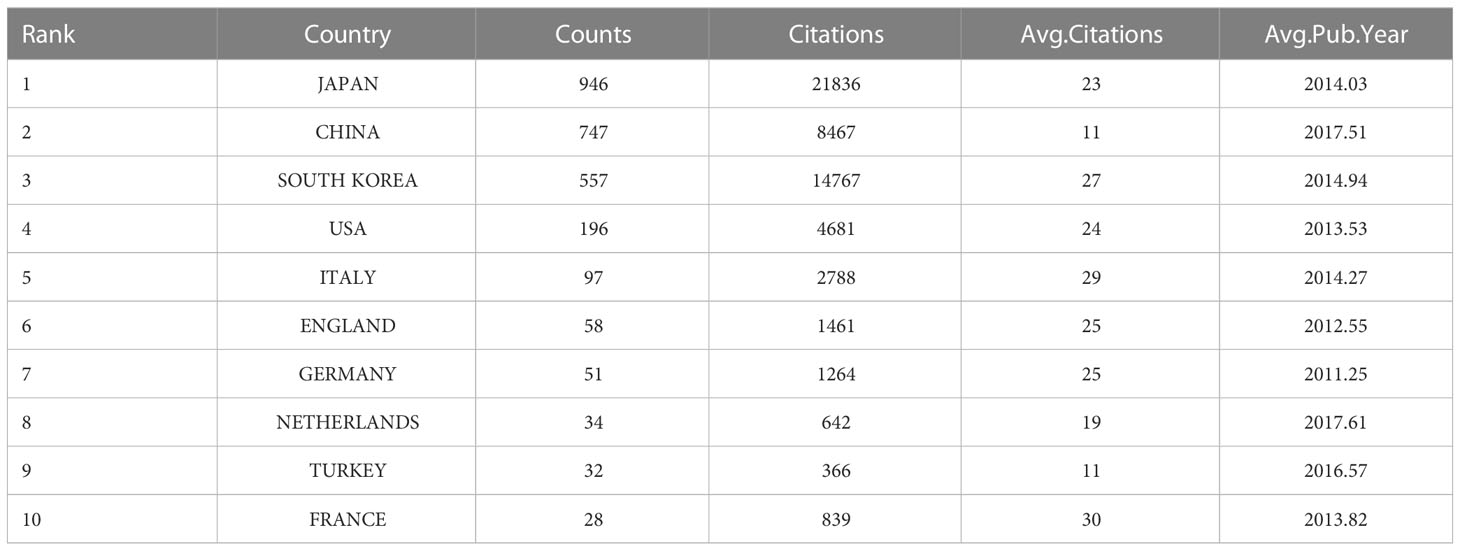The height and width of the screenshot is (551, 1460).
Task: Click the USA country cell
Action: (347, 229)
